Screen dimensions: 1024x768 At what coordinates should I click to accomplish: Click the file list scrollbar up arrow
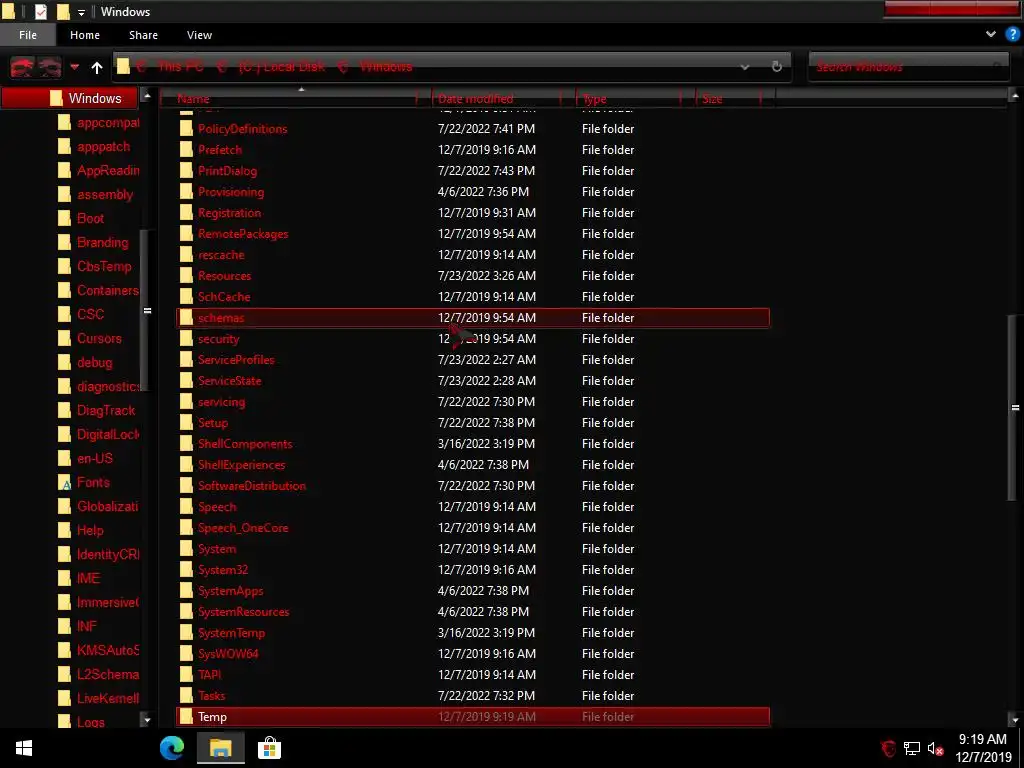pyautogui.click(x=1015, y=97)
